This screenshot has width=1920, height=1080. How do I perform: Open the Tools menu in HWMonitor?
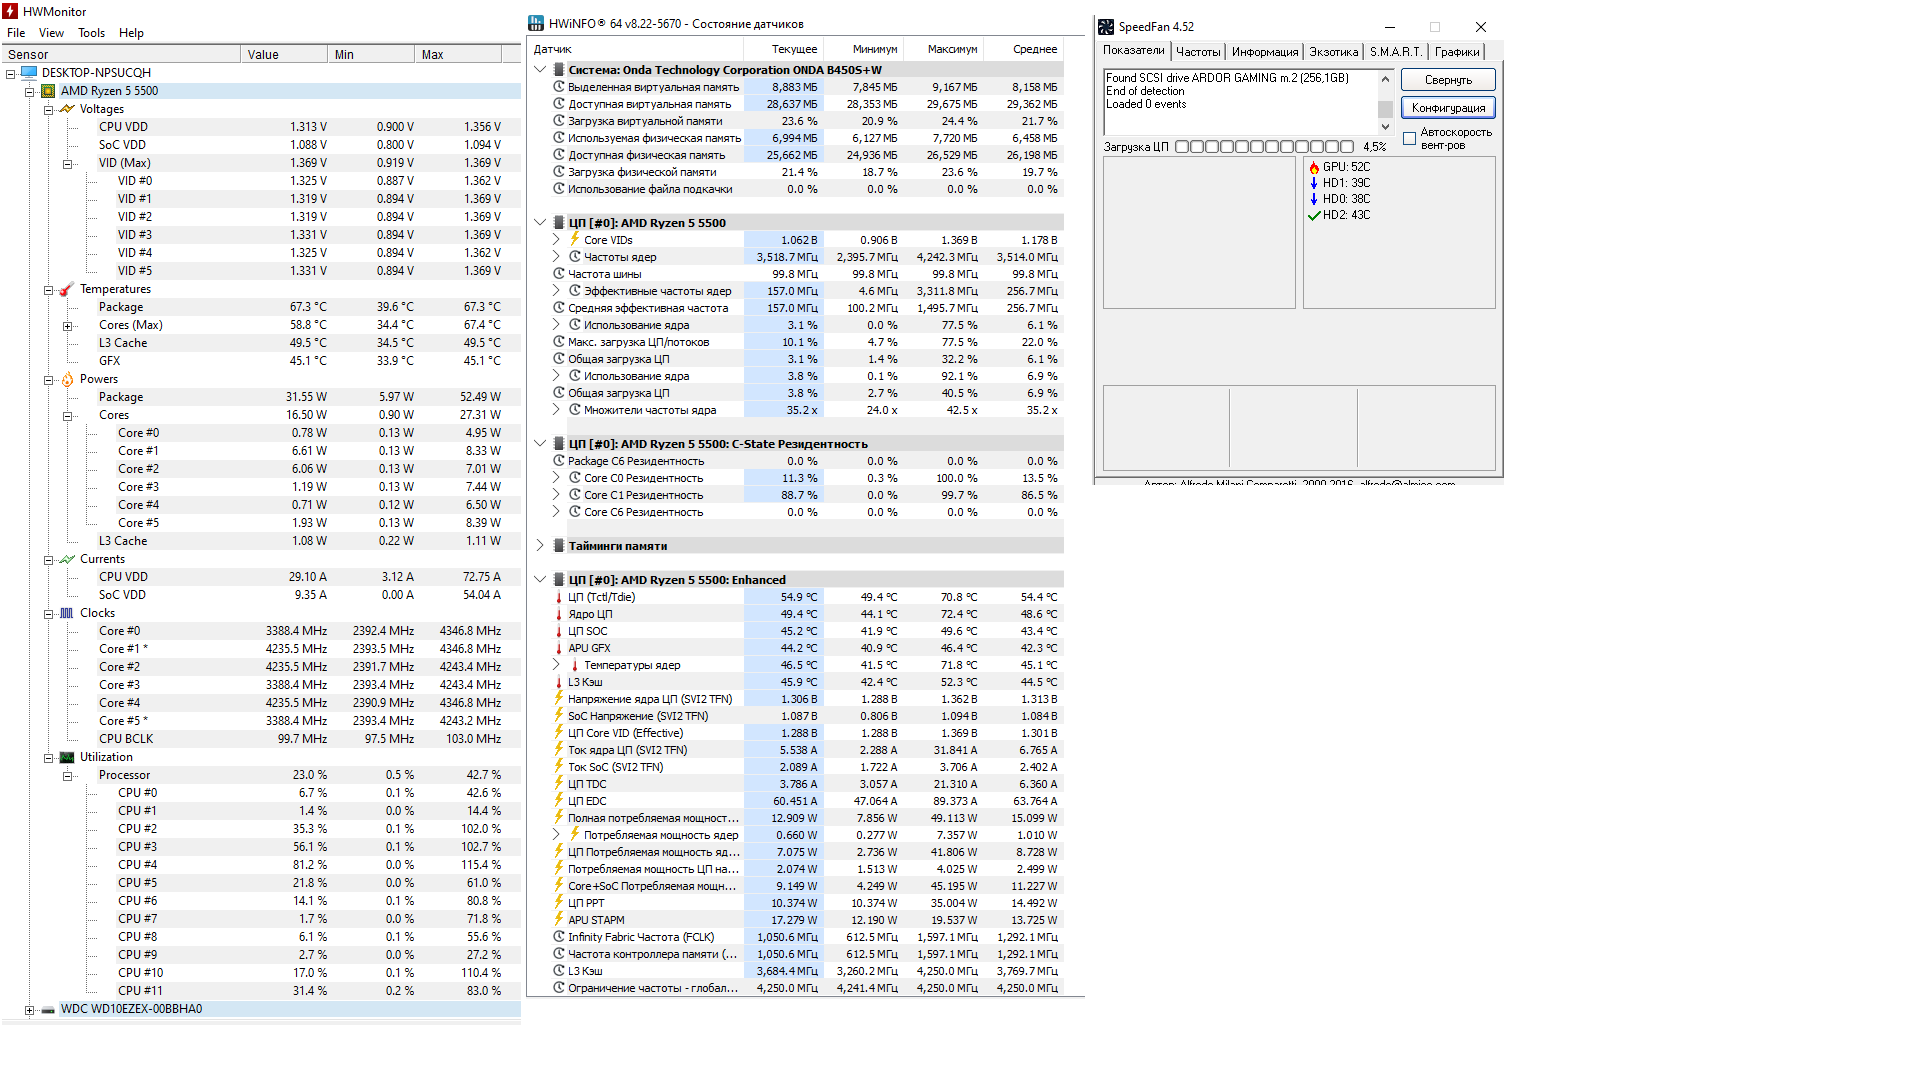click(91, 33)
